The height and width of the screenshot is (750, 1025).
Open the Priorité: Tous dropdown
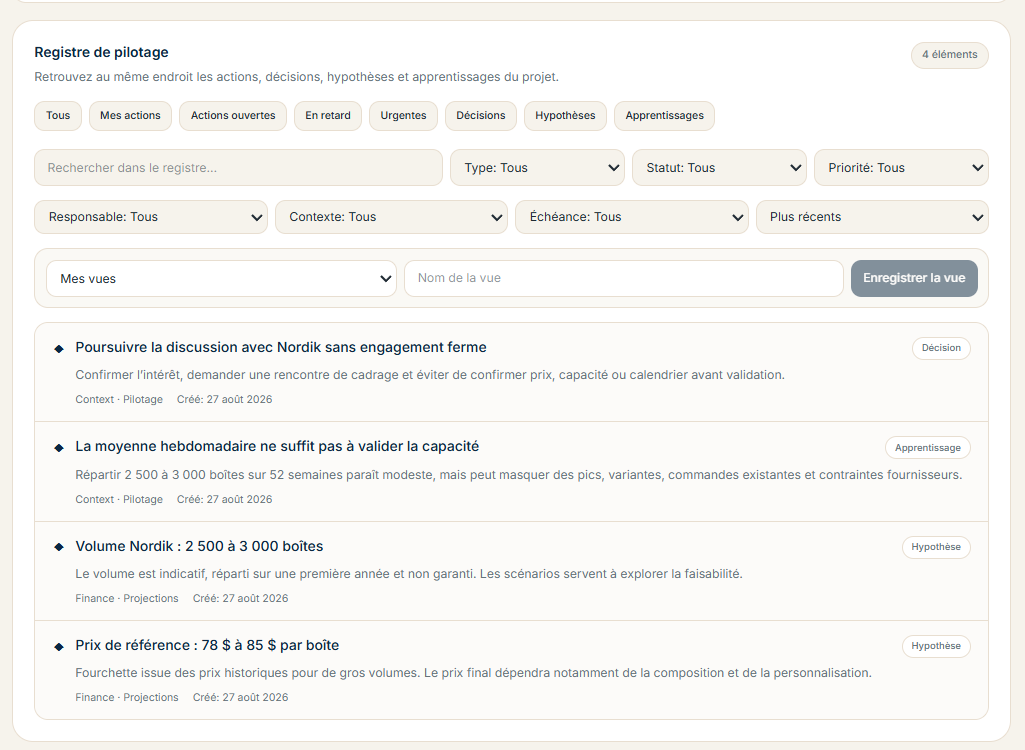coord(901,167)
